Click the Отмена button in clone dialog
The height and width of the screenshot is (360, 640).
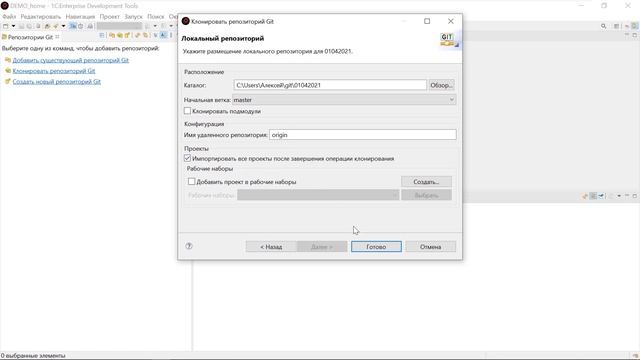coord(430,247)
